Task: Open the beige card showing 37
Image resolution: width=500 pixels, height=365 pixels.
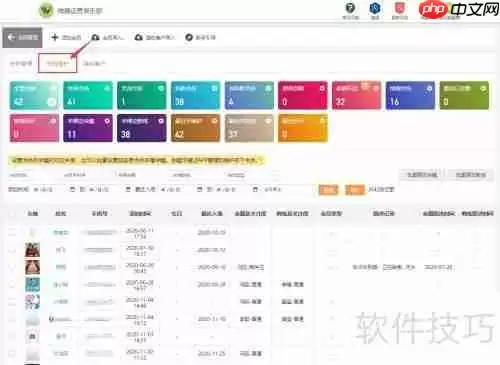Action: 249,128
